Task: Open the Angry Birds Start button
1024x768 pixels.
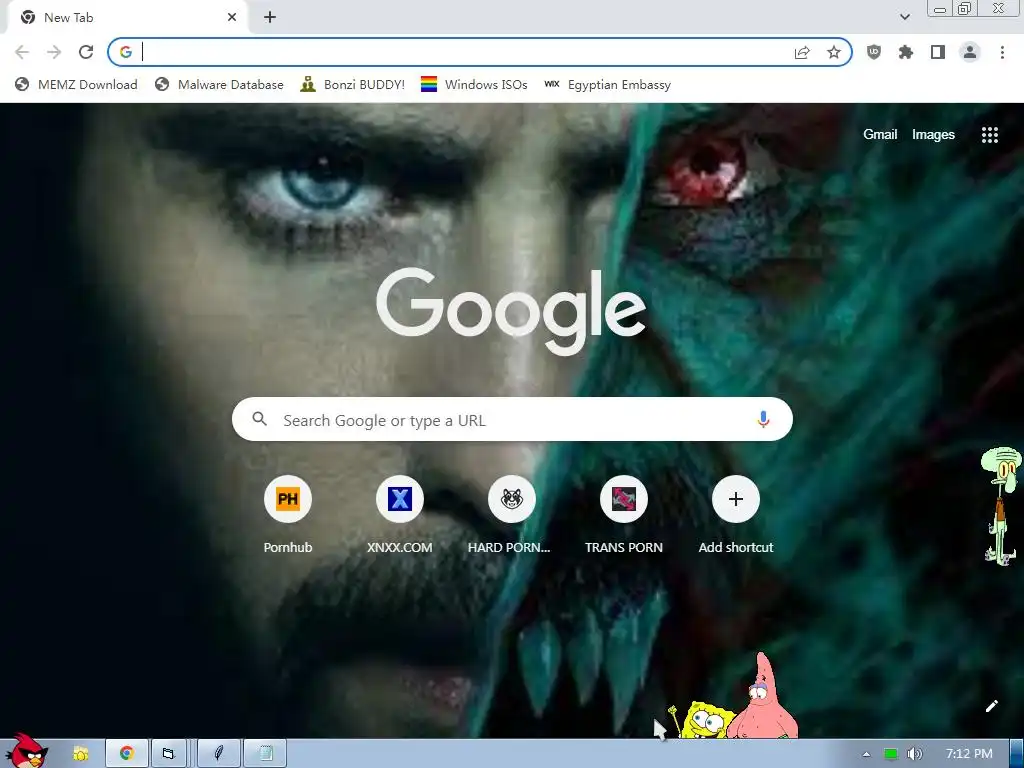Action: (26, 751)
